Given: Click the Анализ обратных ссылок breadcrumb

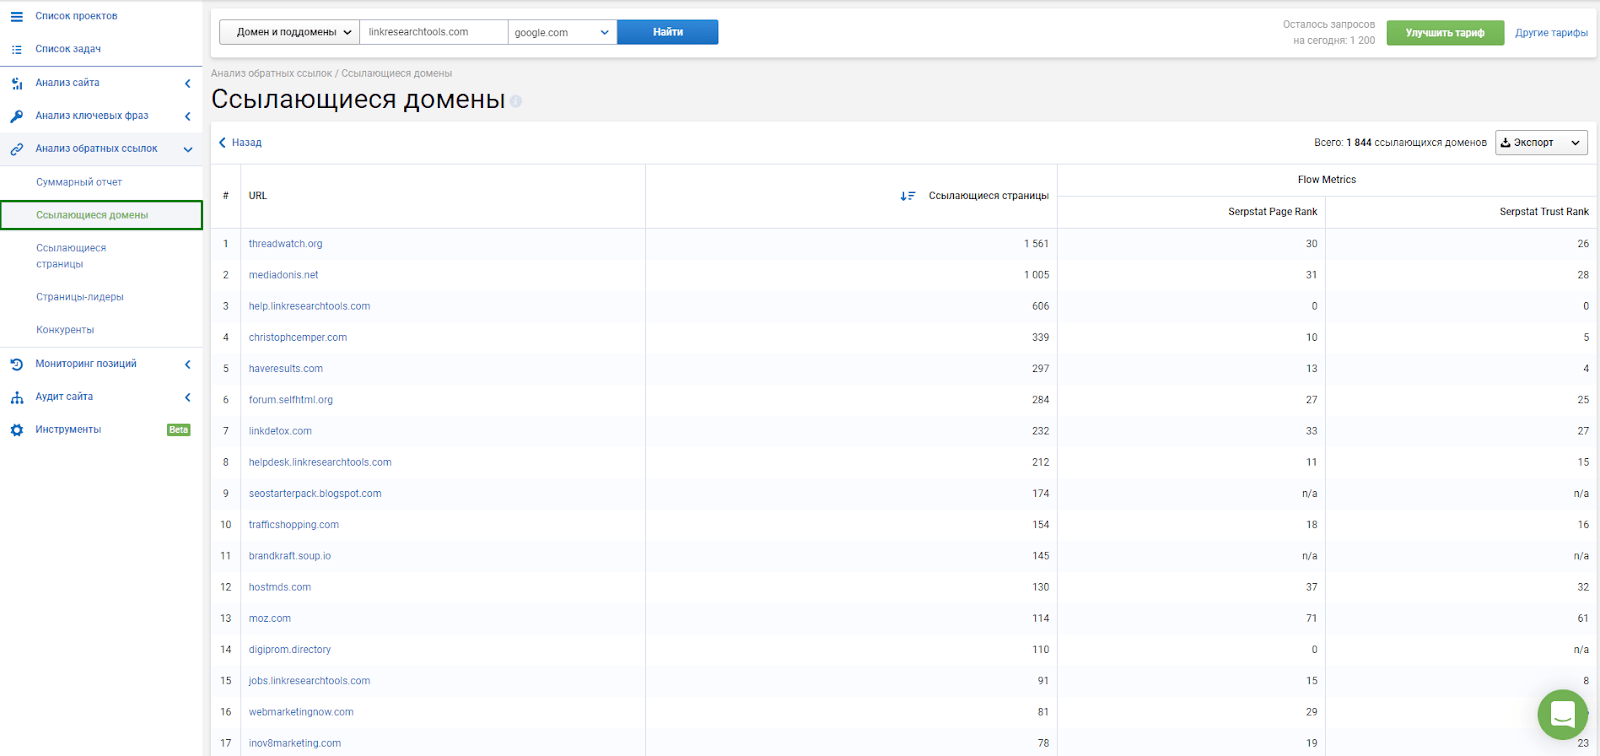Looking at the screenshot, I should pyautogui.click(x=271, y=73).
